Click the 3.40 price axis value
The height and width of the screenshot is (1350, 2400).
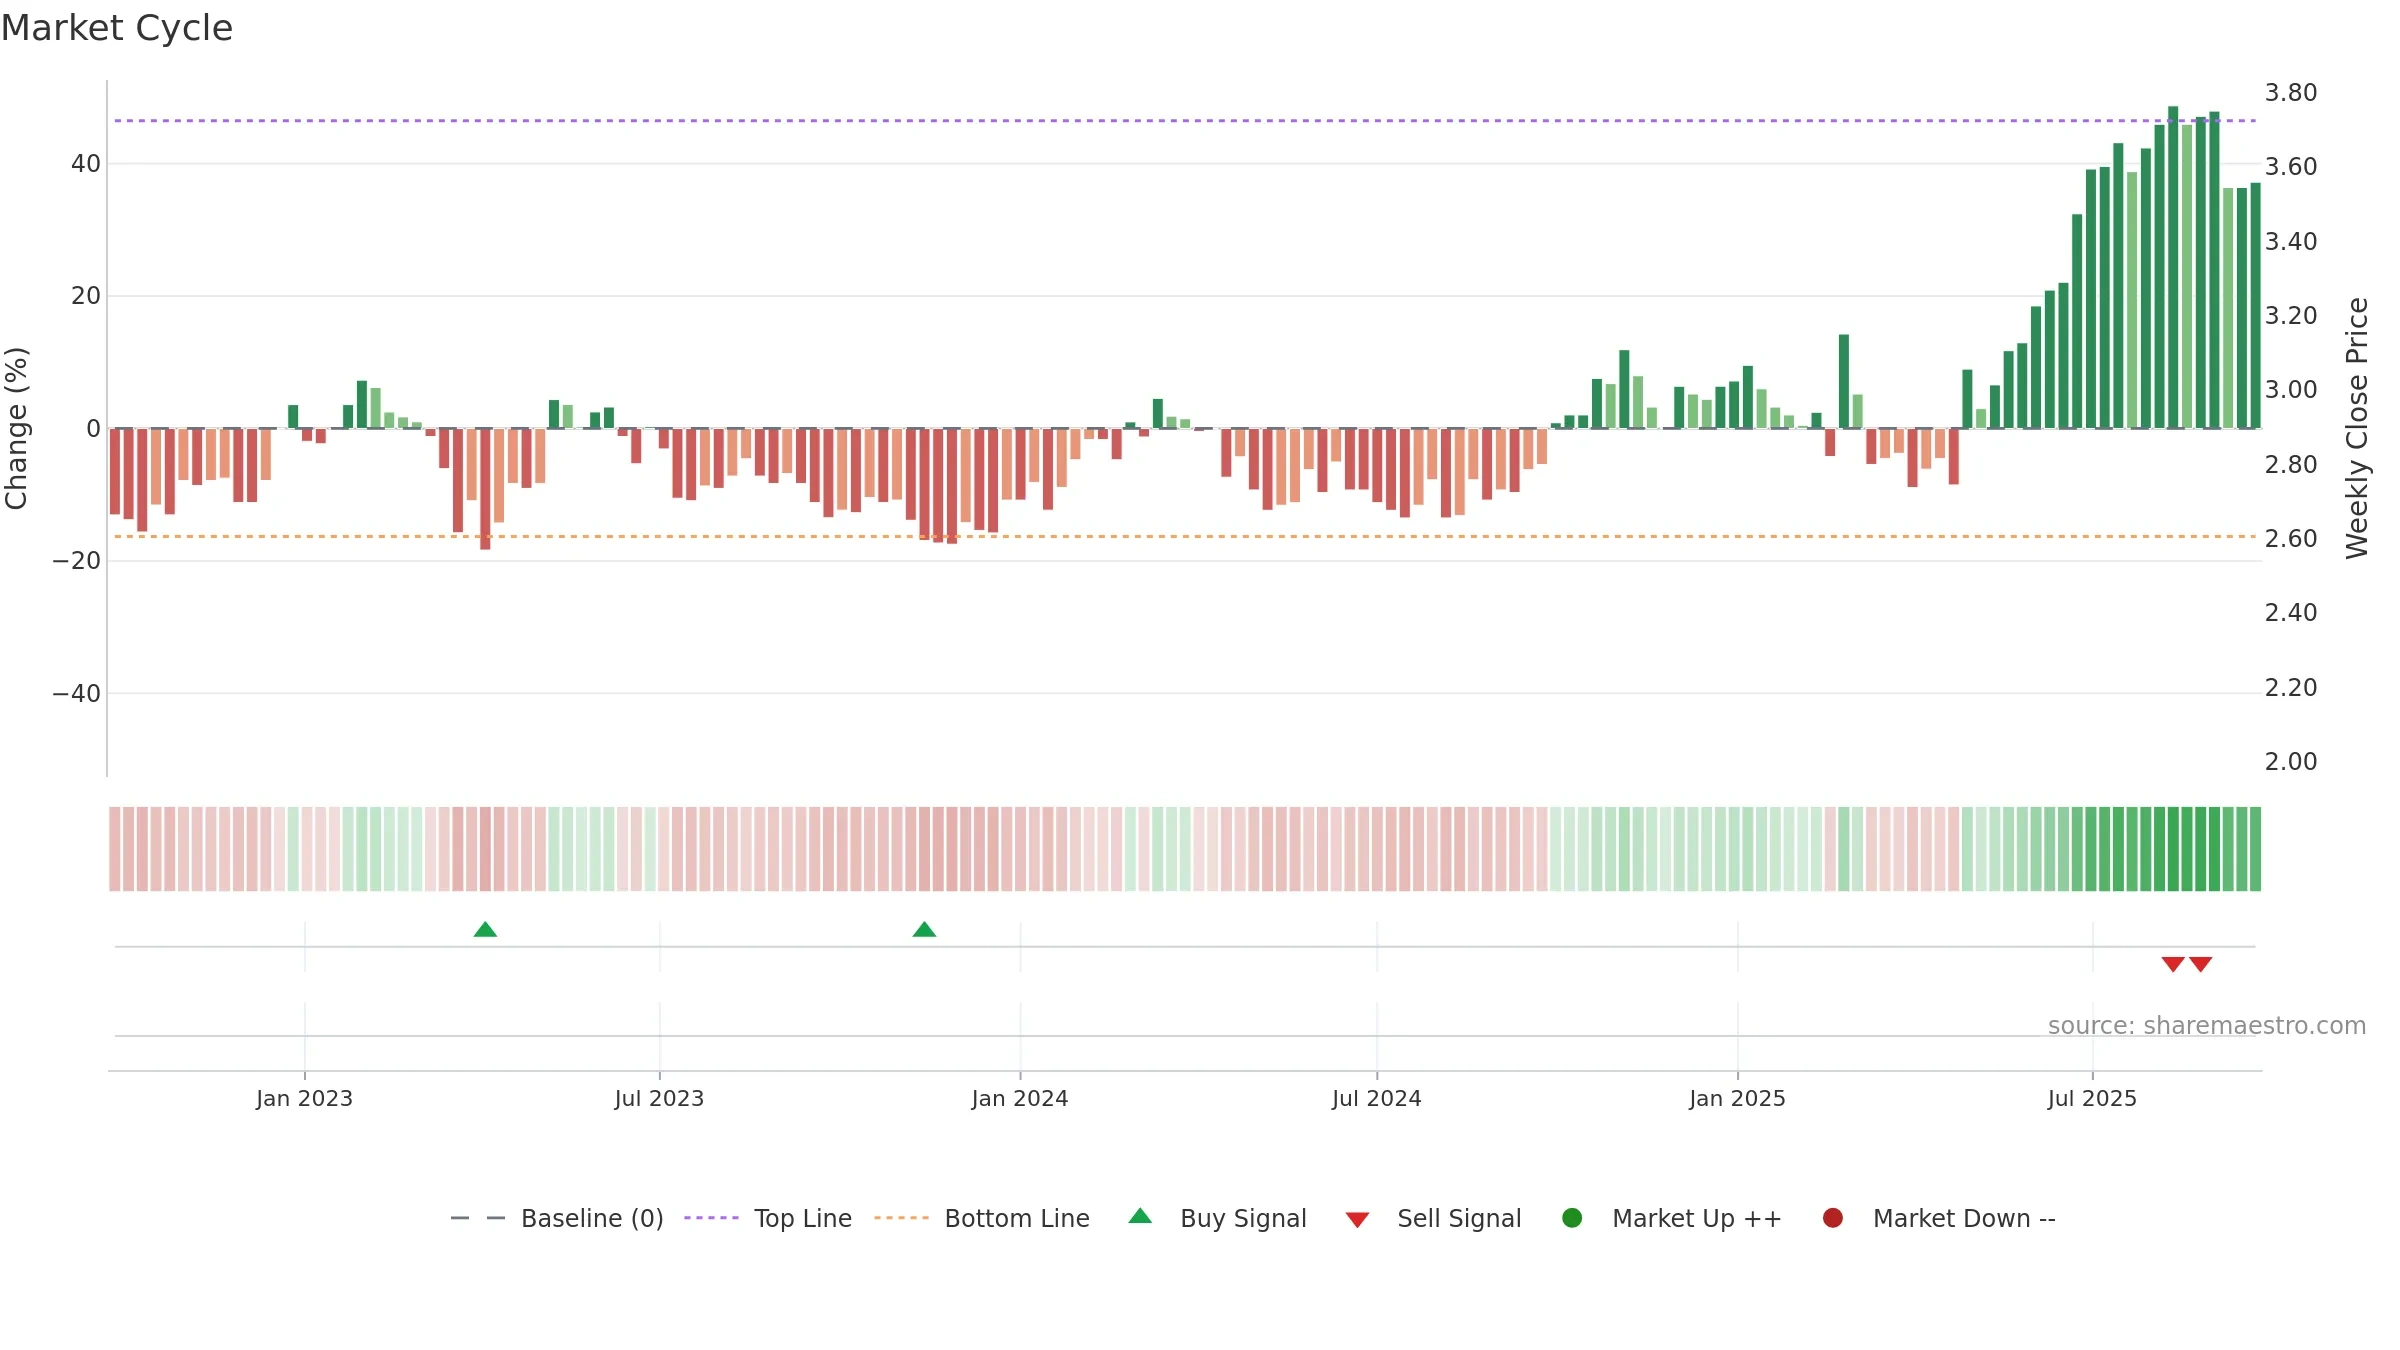(2291, 242)
